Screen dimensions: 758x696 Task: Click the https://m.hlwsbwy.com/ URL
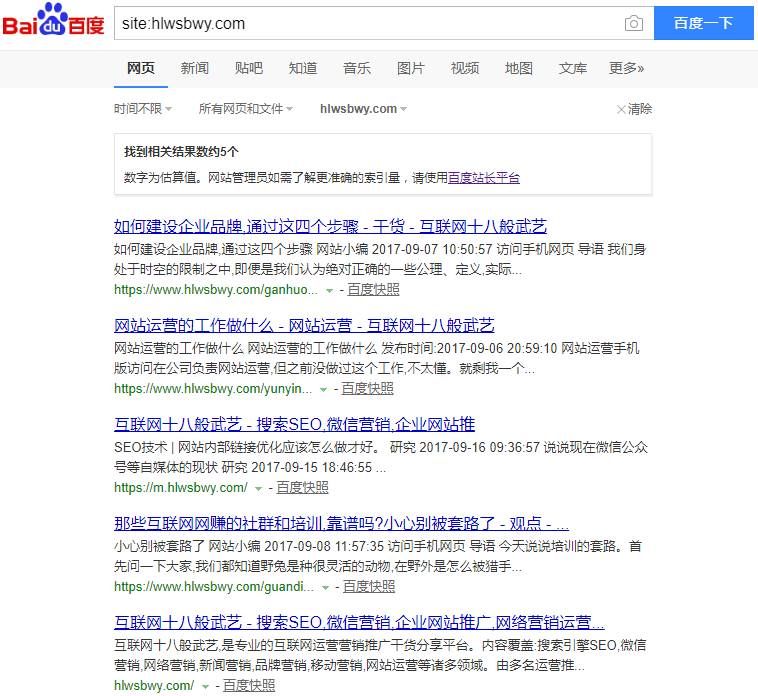tap(181, 488)
